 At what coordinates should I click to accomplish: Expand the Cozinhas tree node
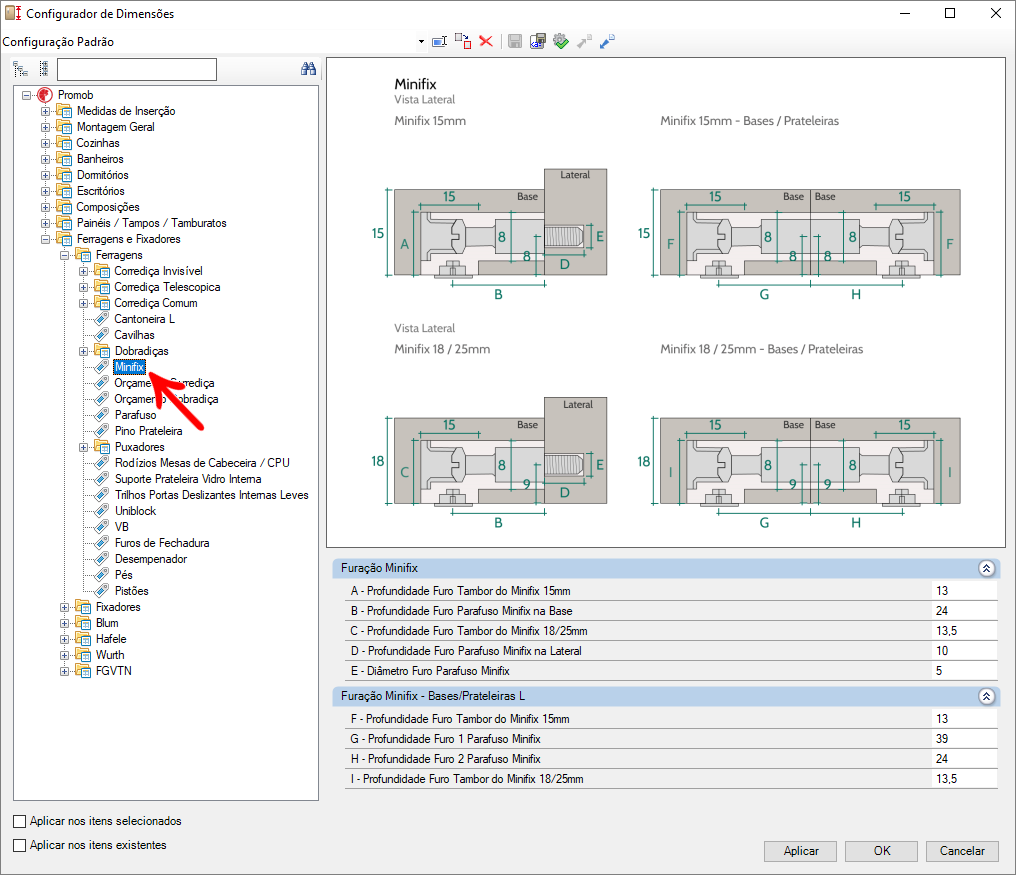point(45,143)
